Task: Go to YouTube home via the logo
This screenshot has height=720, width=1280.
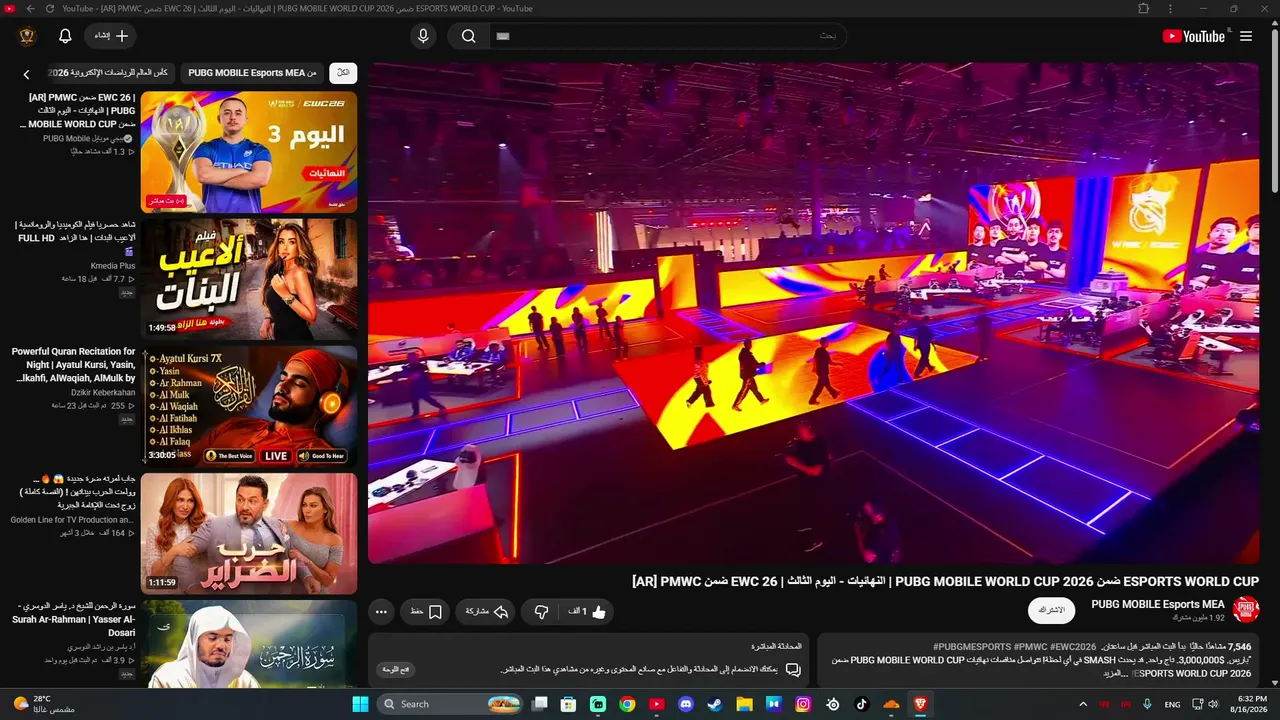Action: pos(1193,36)
